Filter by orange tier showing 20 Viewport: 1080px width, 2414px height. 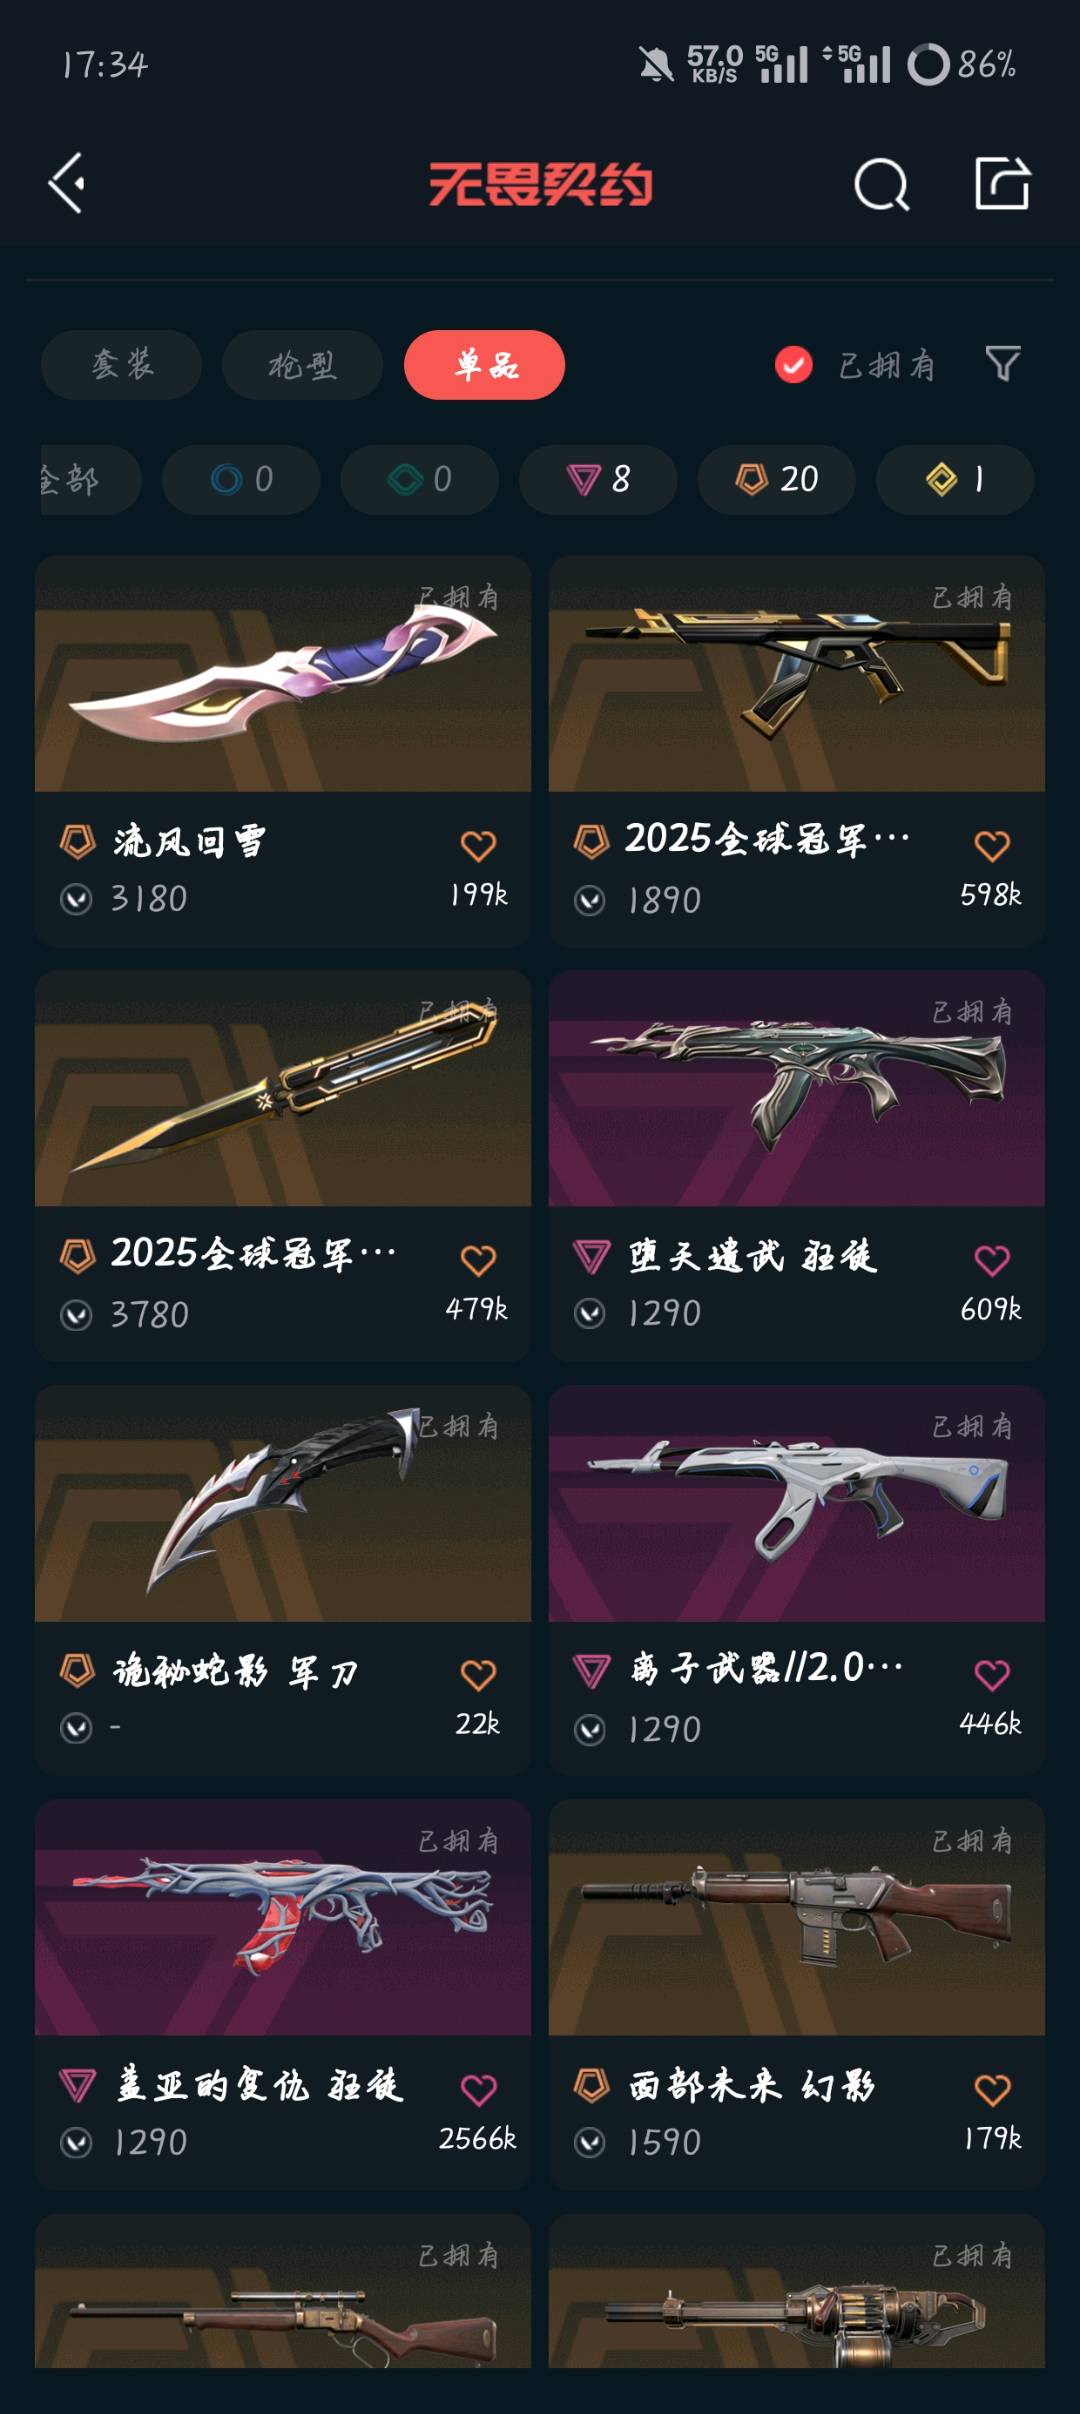[x=777, y=480]
